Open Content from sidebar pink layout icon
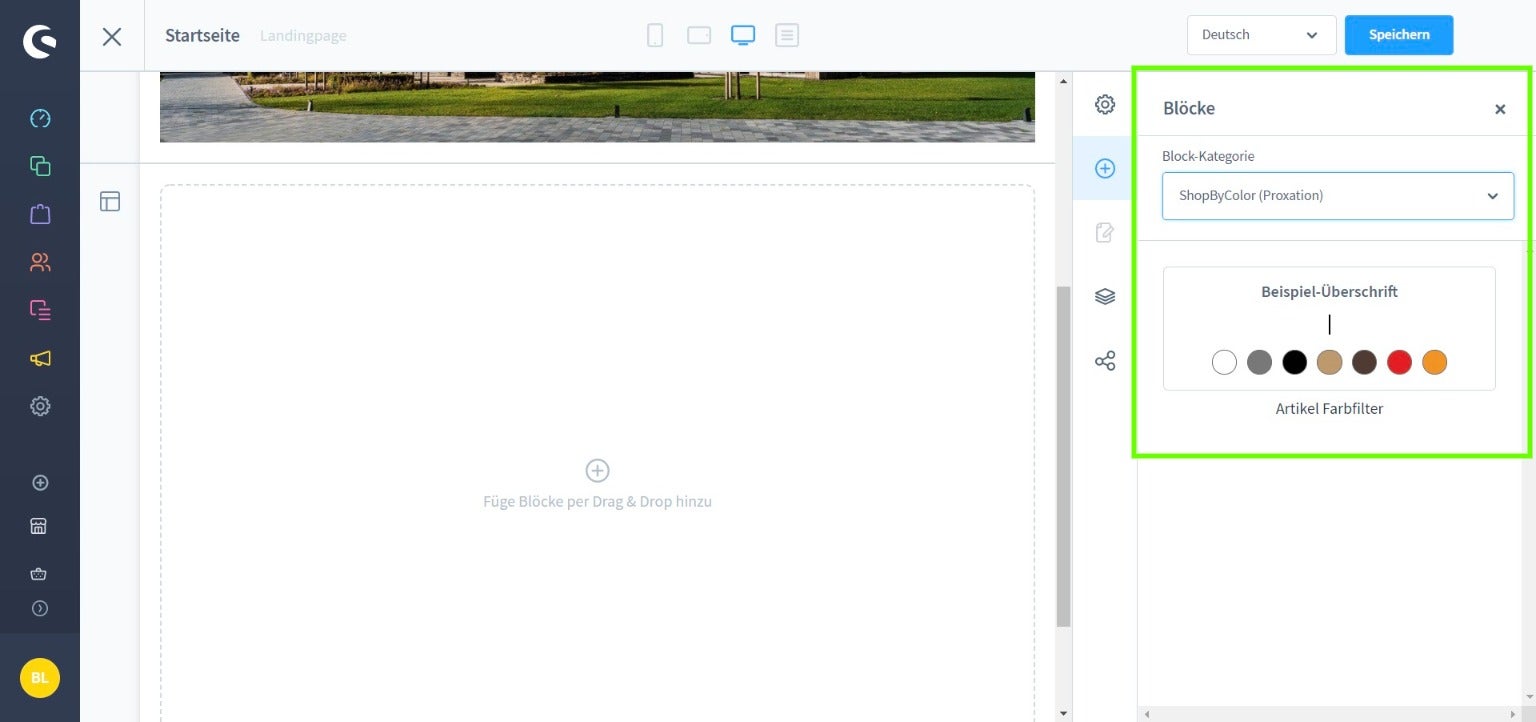The width and height of the screenshot is (1536, 722). click(x=40, y=310)
